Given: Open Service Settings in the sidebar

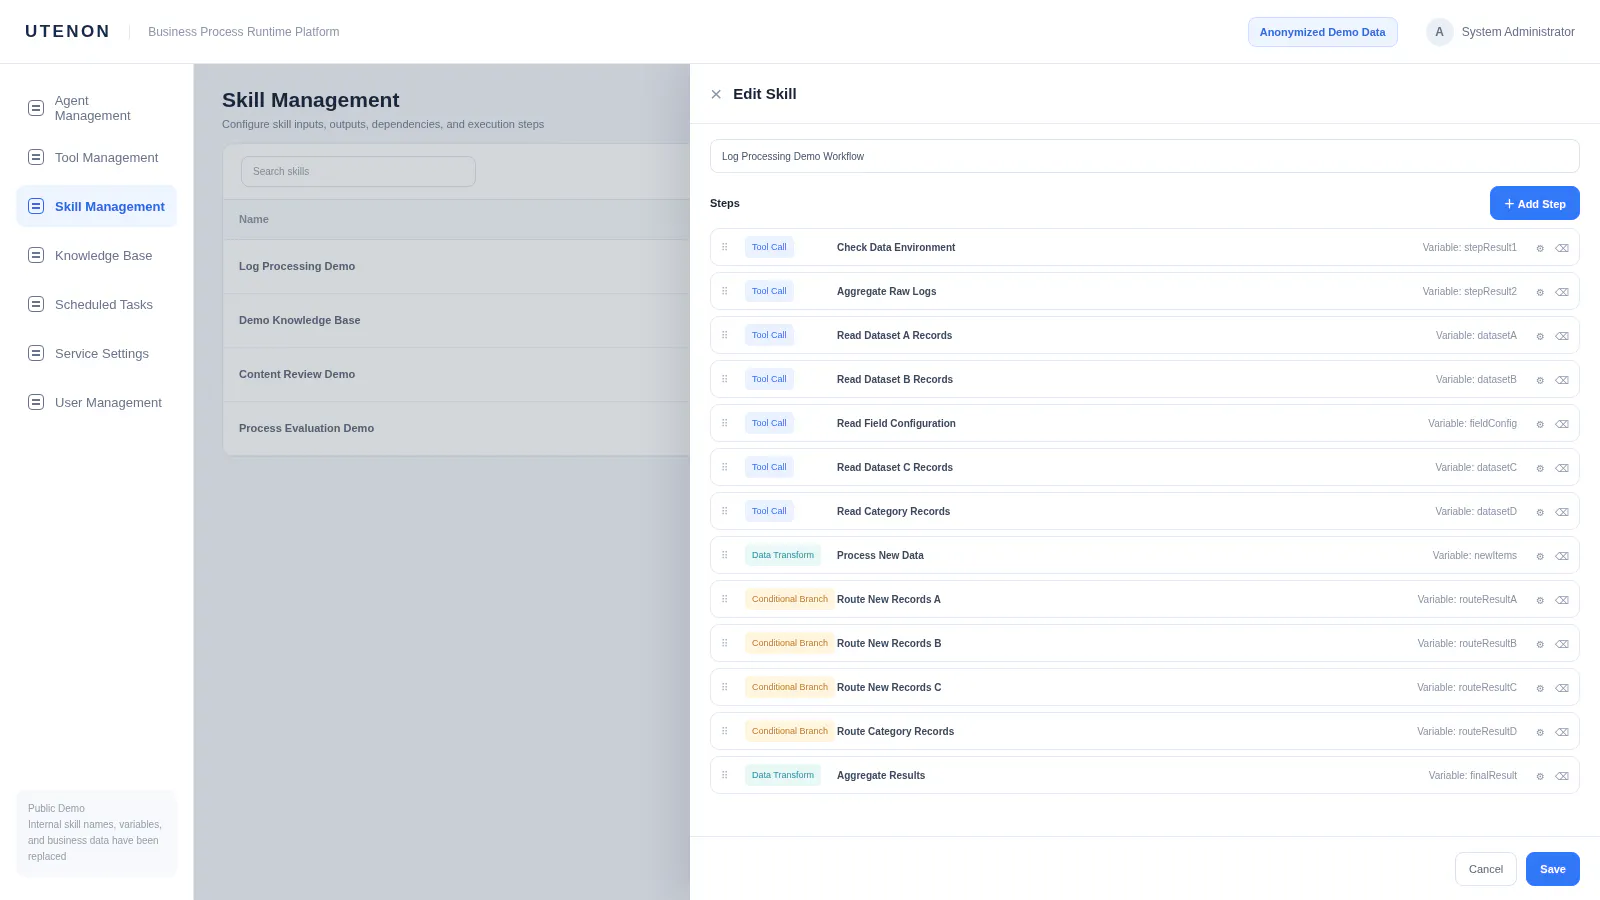Looking at the screenshot, I should [x=97, y=353].
